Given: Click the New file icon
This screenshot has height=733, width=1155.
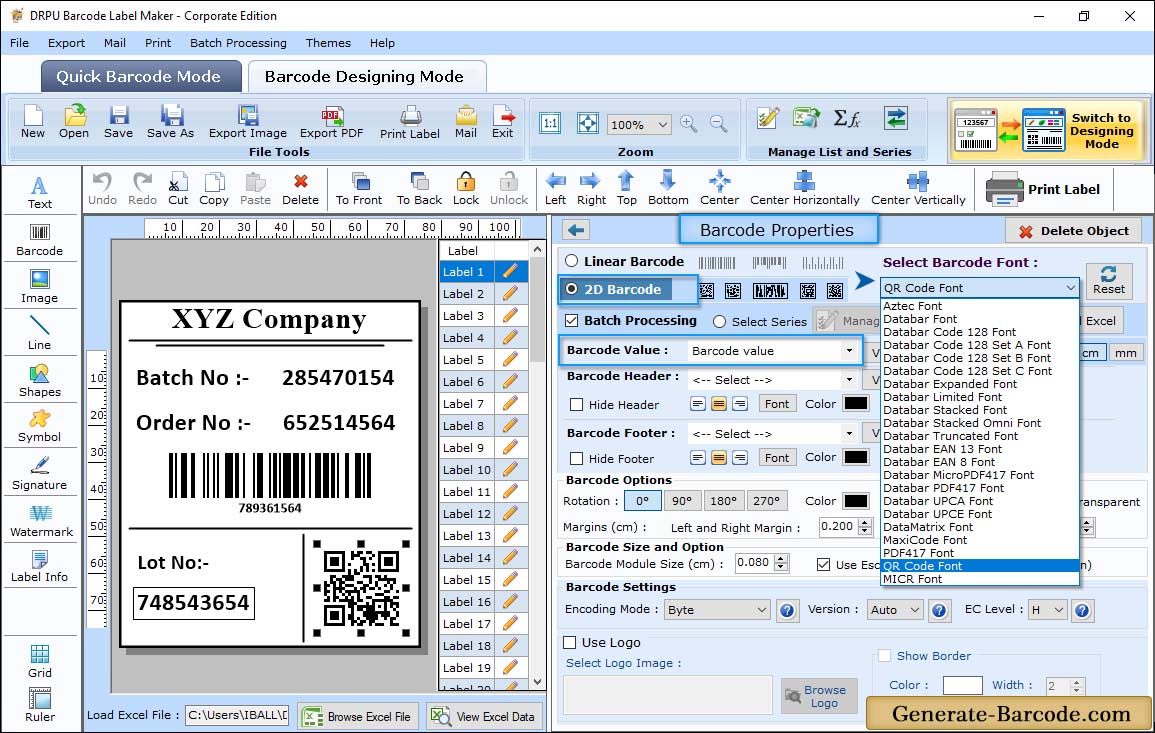Looking at the screenshot, I should tap(32, 122).
